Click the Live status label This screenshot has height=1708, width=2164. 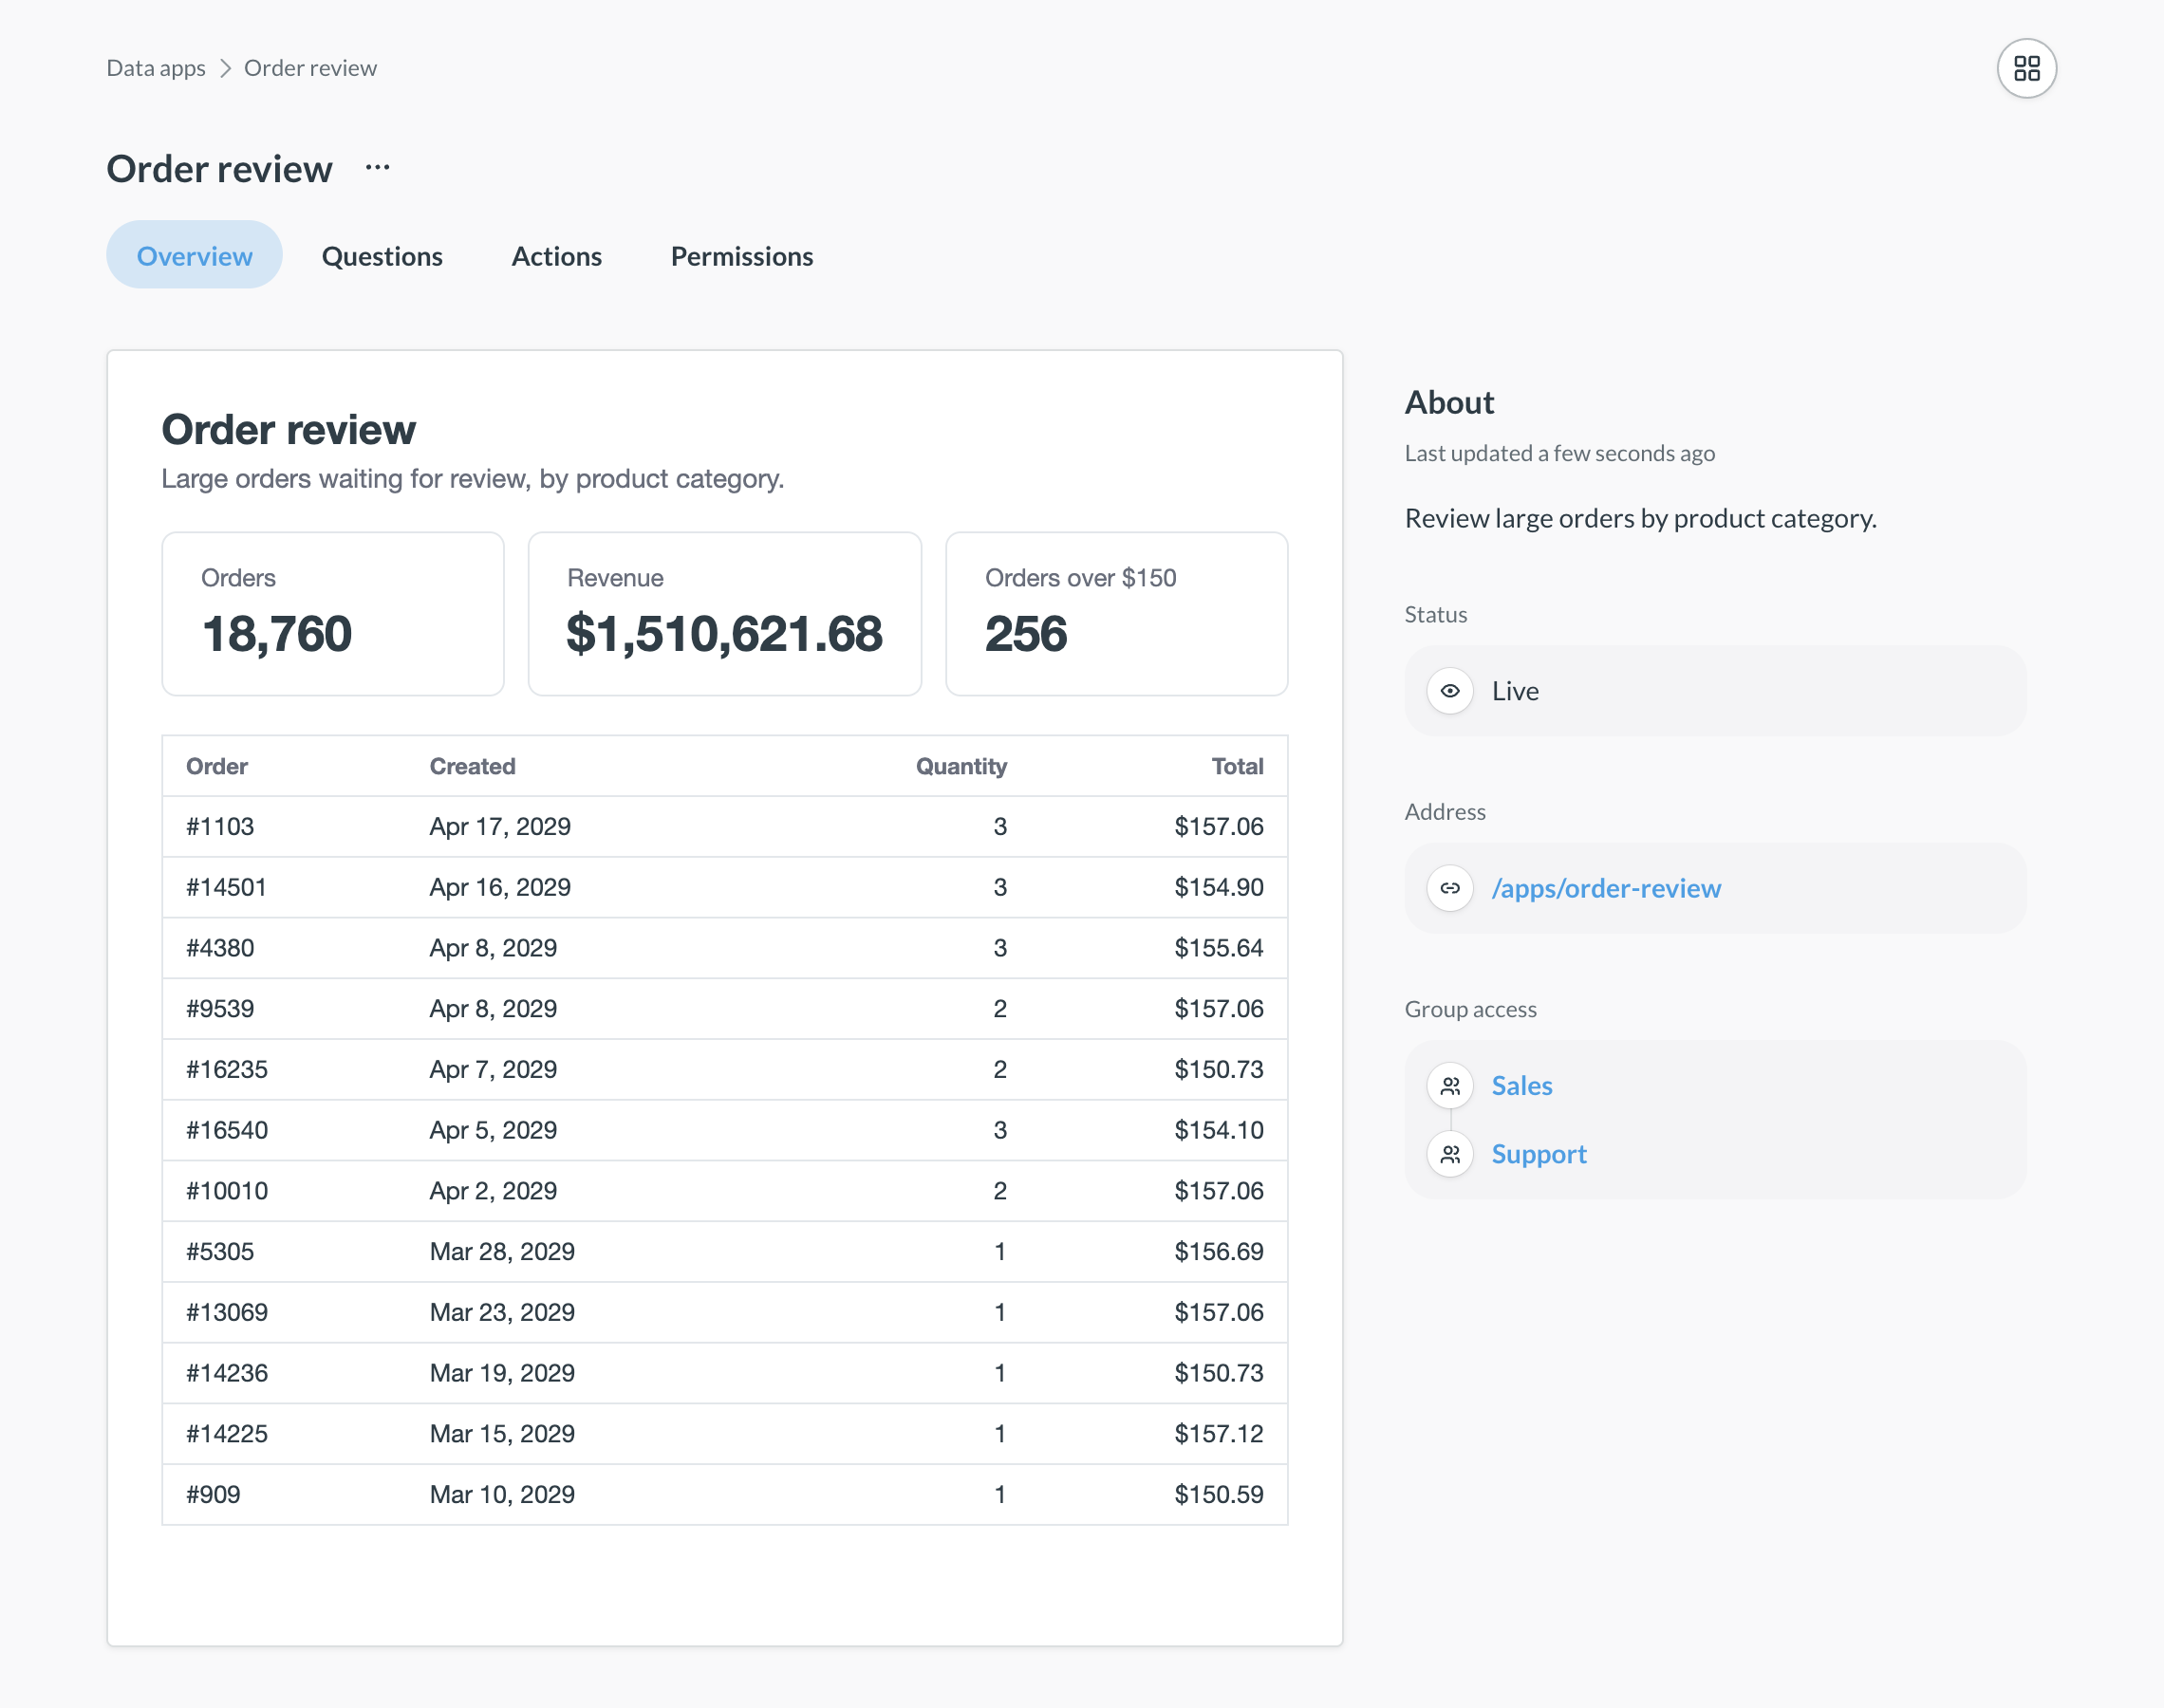click(1514, 691)
